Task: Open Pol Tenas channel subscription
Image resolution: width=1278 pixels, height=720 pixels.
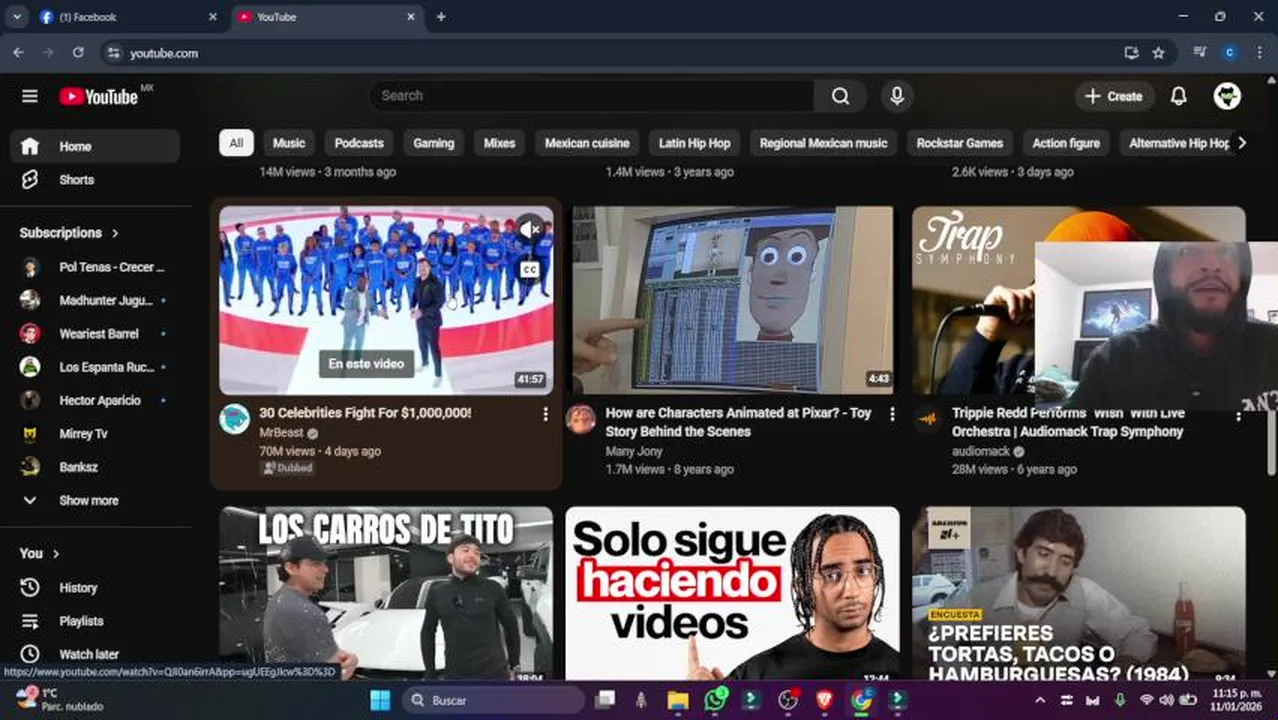Action: [x=96, y=267]
